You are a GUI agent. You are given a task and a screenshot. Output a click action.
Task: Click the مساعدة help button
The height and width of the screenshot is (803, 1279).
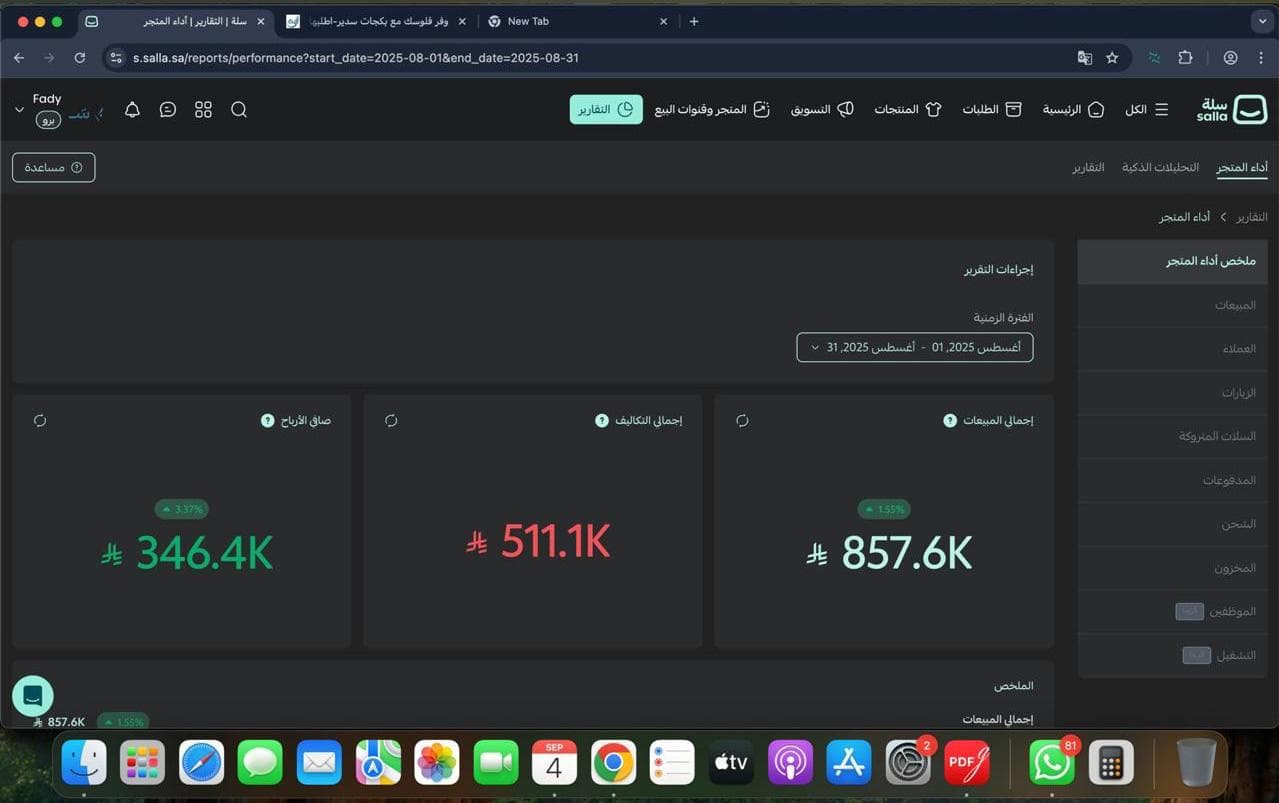pyautogui.click(x=53, y=167)
